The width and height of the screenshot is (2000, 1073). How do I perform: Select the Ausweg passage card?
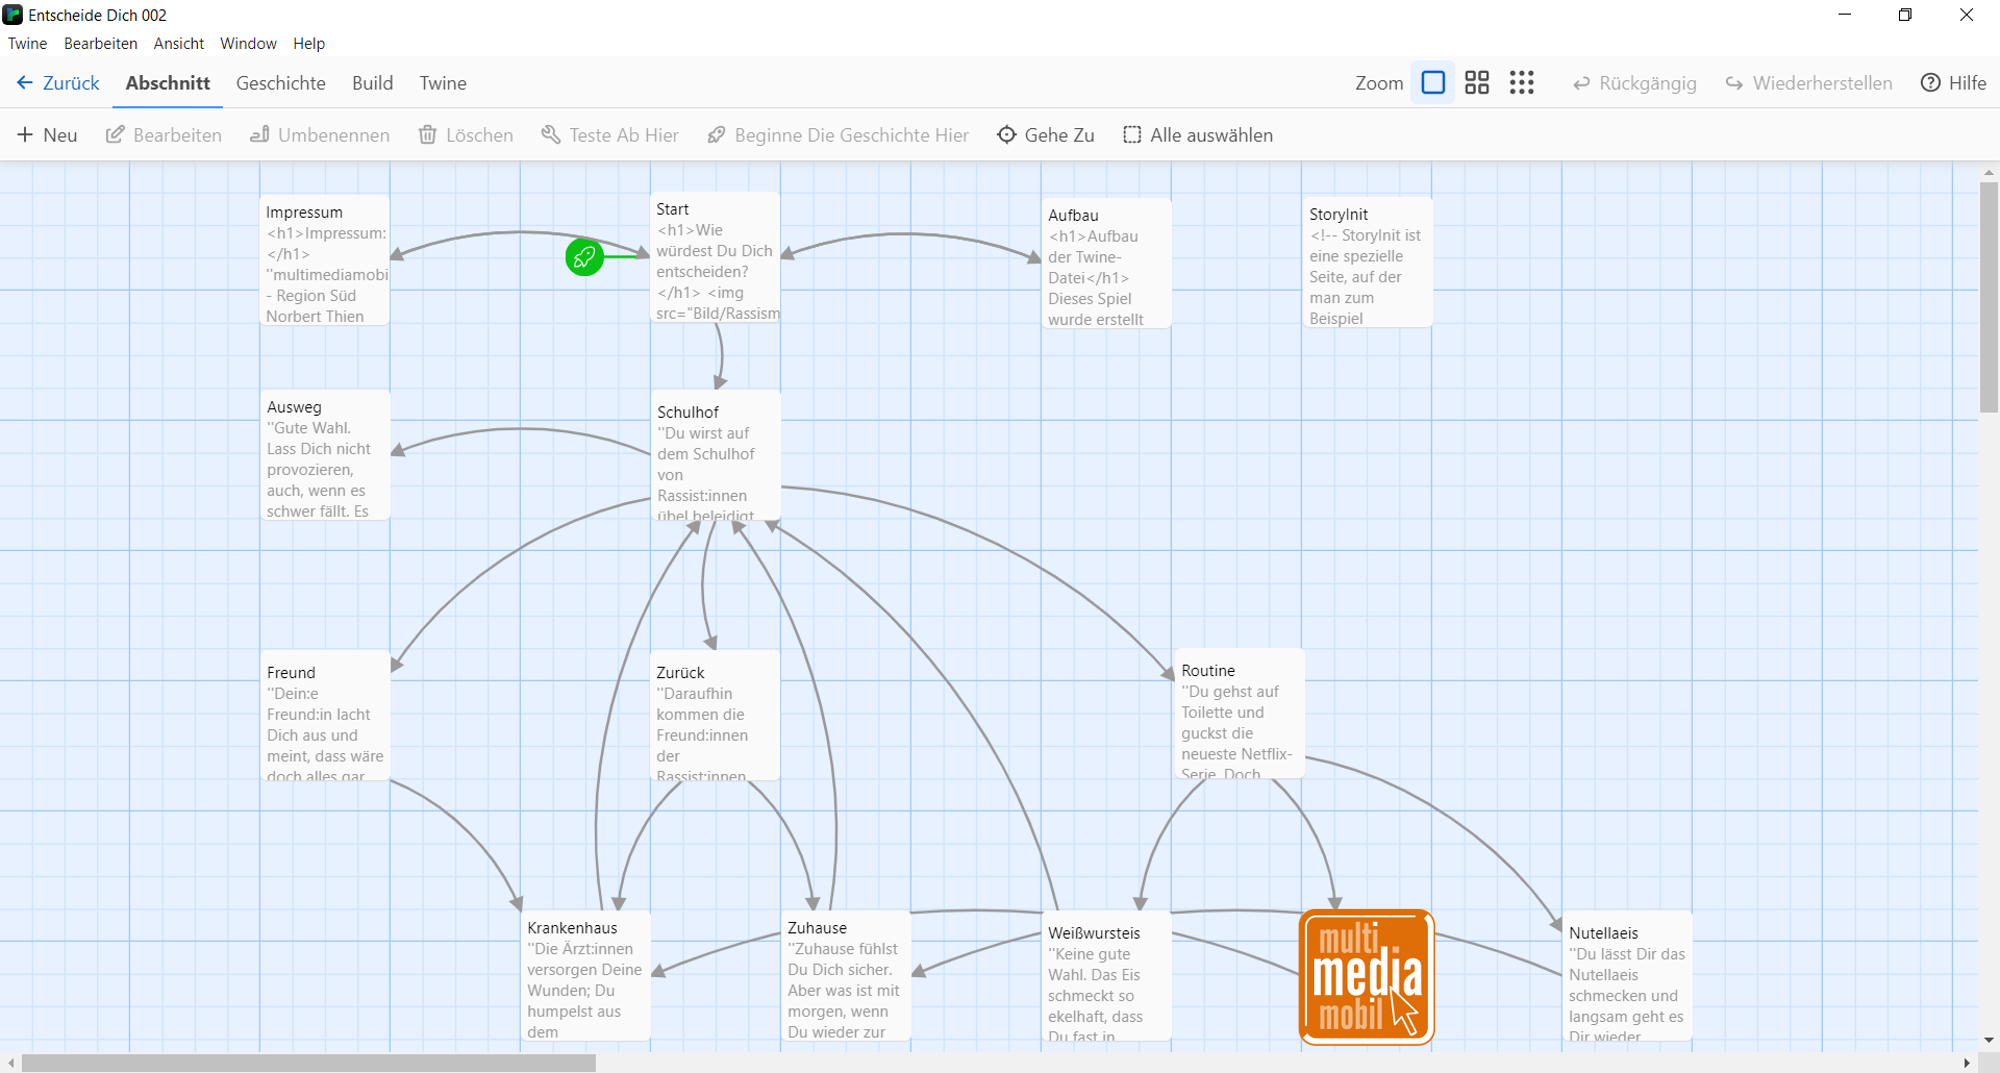coord(325,455)
